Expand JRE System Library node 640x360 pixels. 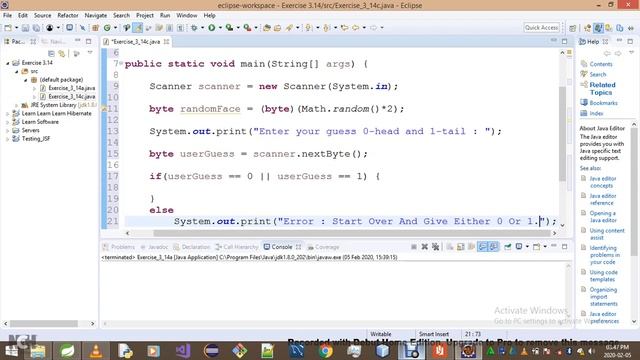click(x=17, y=105)
